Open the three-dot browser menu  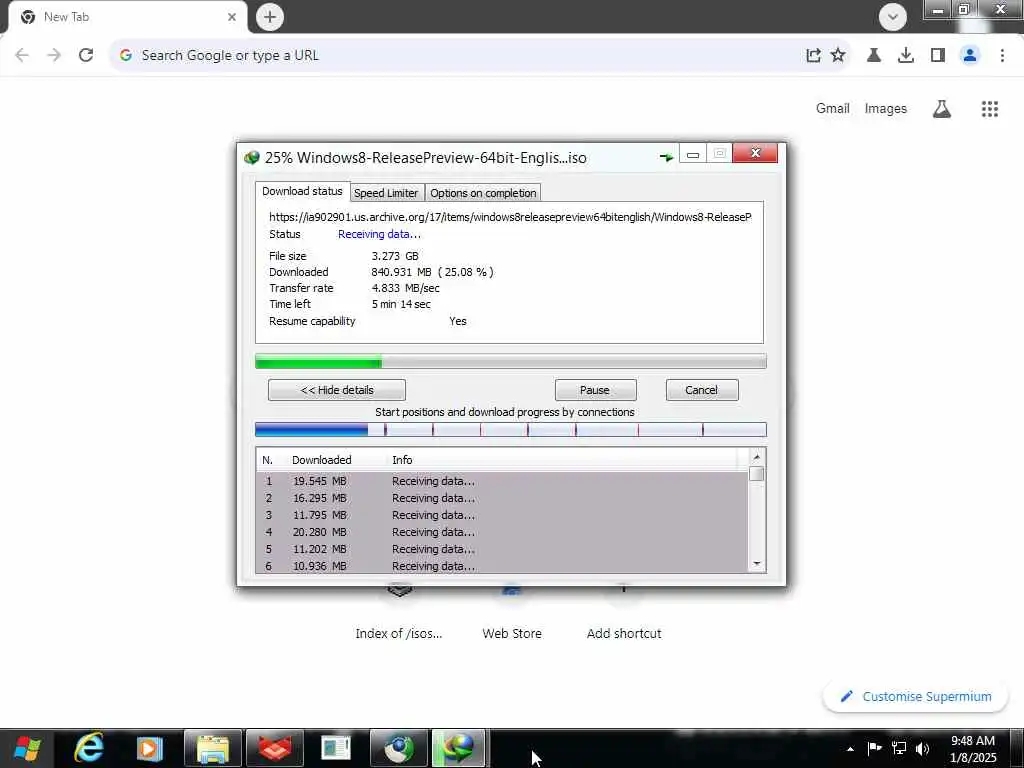coord(1002,56)
